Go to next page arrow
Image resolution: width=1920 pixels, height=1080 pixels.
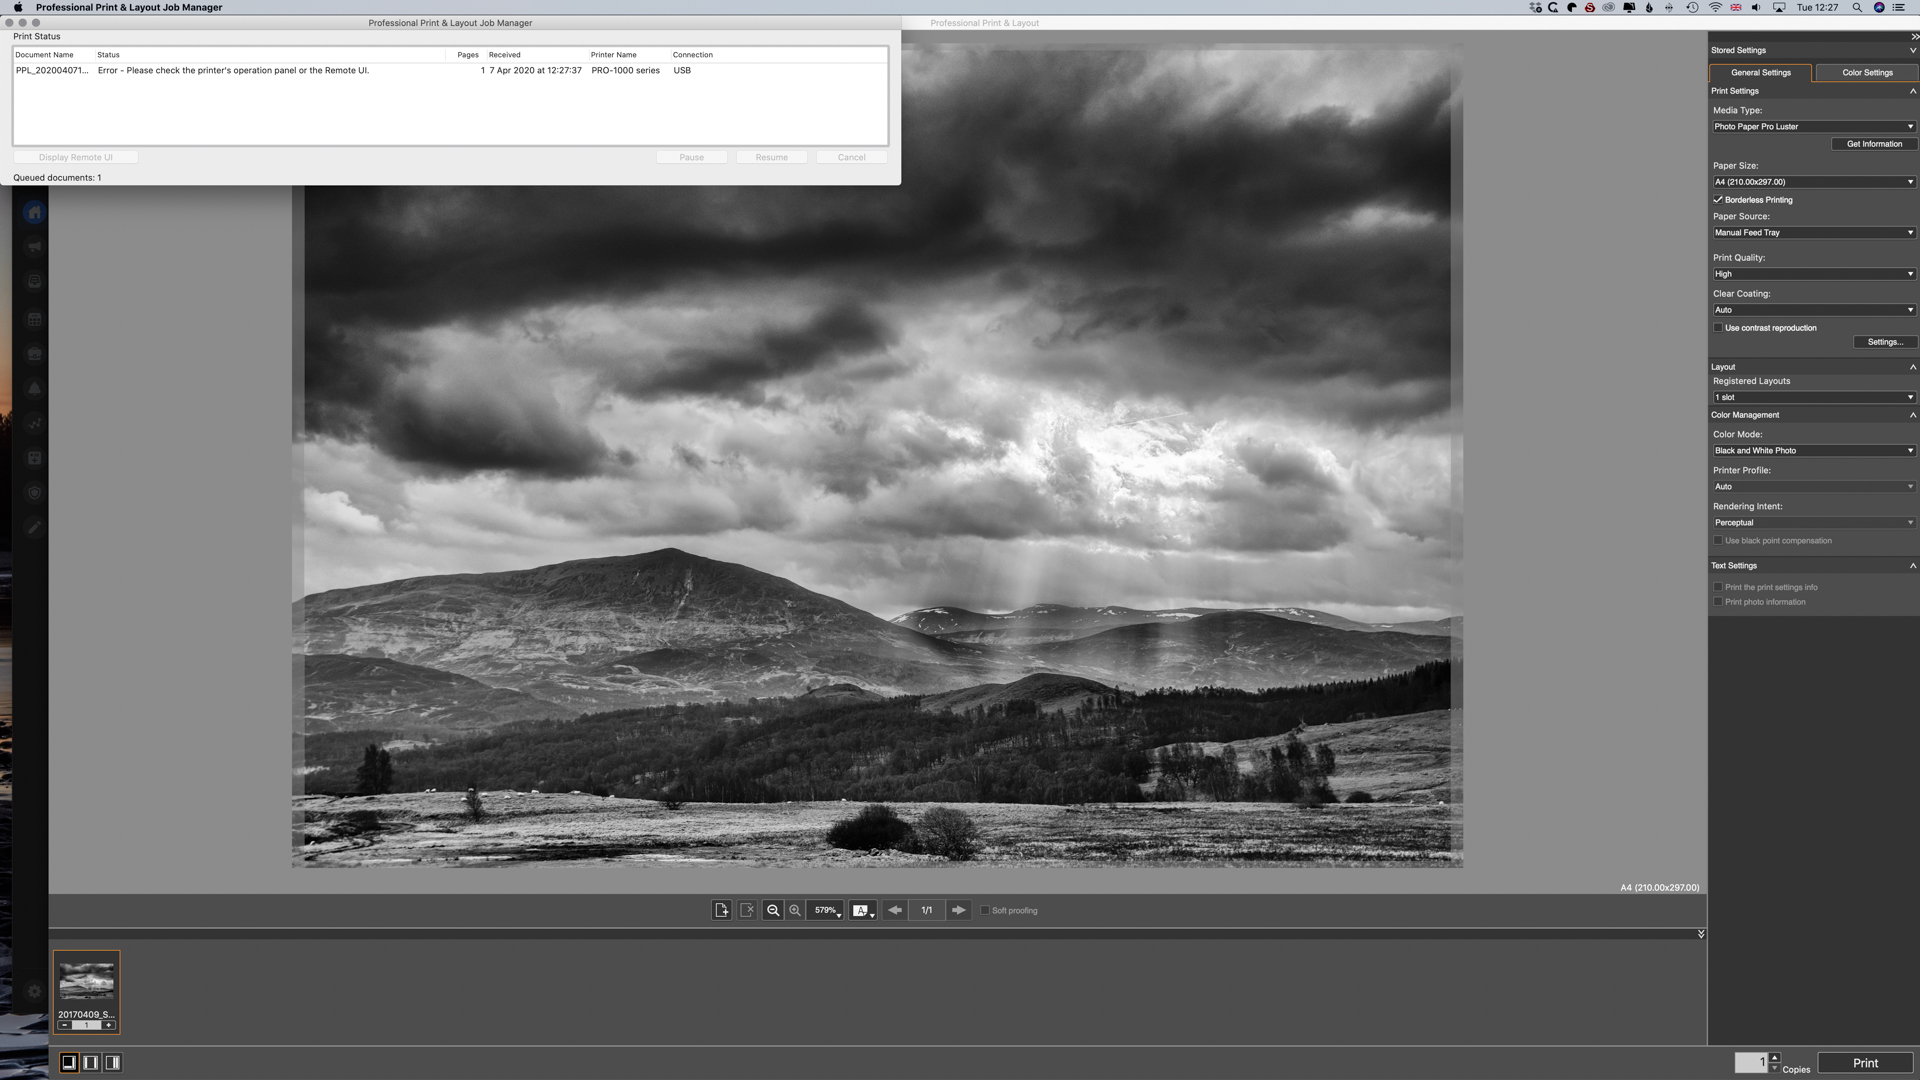pyautogui.click(x=959, y=910)
